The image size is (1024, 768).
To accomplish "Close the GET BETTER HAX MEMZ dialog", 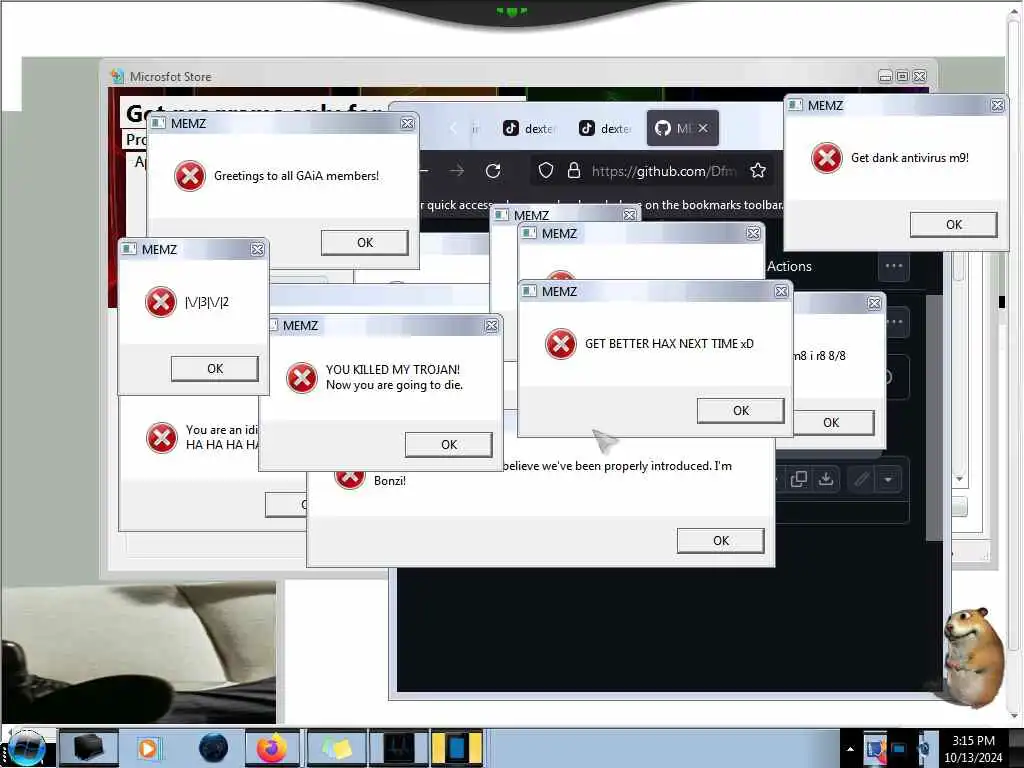I will click(x=781, y=291).
